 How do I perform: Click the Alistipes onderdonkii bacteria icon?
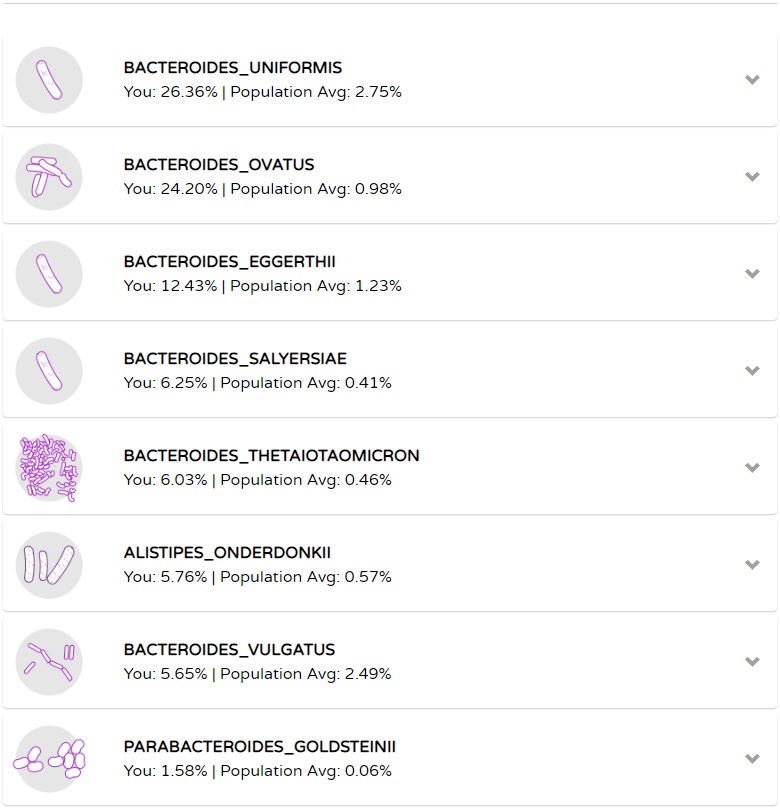point(49,565)
